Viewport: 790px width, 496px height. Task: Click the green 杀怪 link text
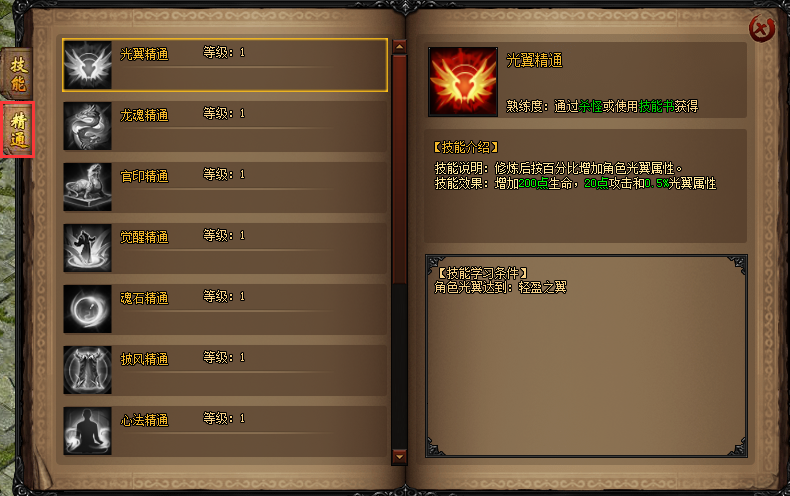click(590, 106)
